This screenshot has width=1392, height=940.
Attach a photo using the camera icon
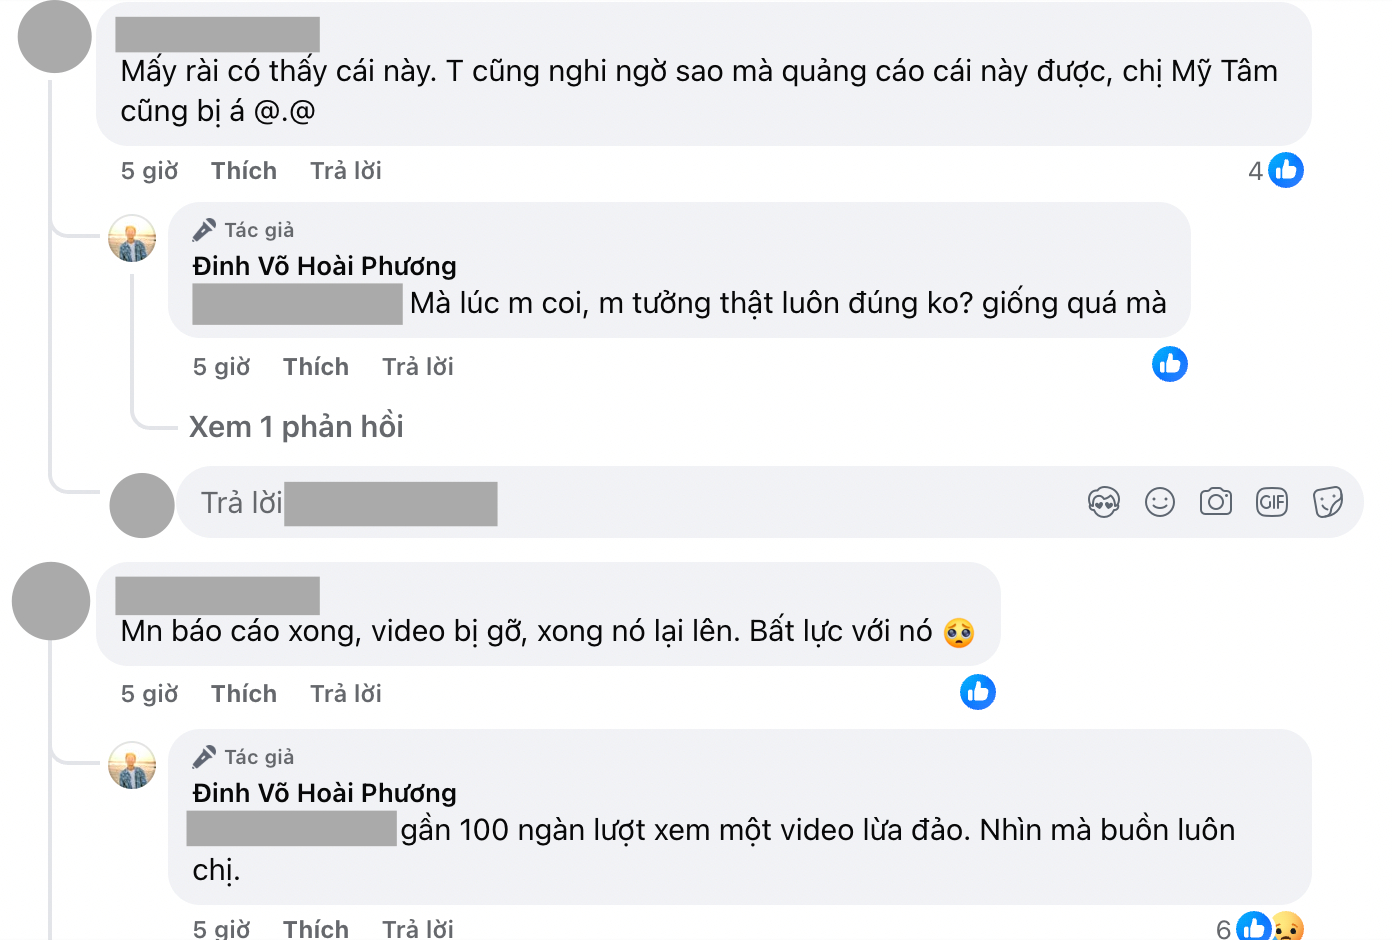click(1216, 502)
